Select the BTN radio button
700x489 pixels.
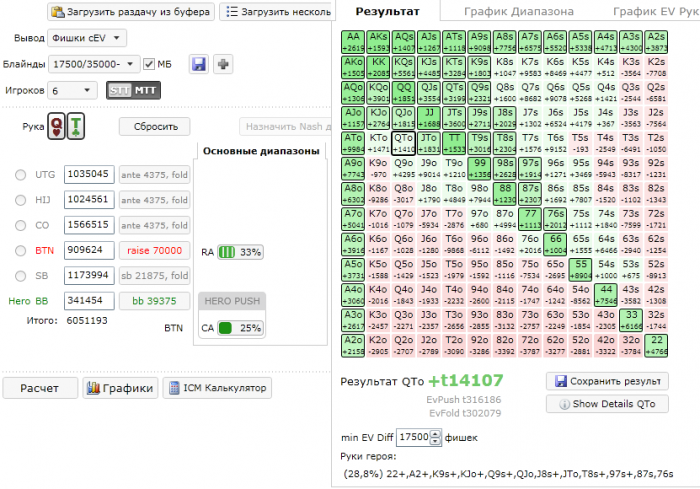21,251
